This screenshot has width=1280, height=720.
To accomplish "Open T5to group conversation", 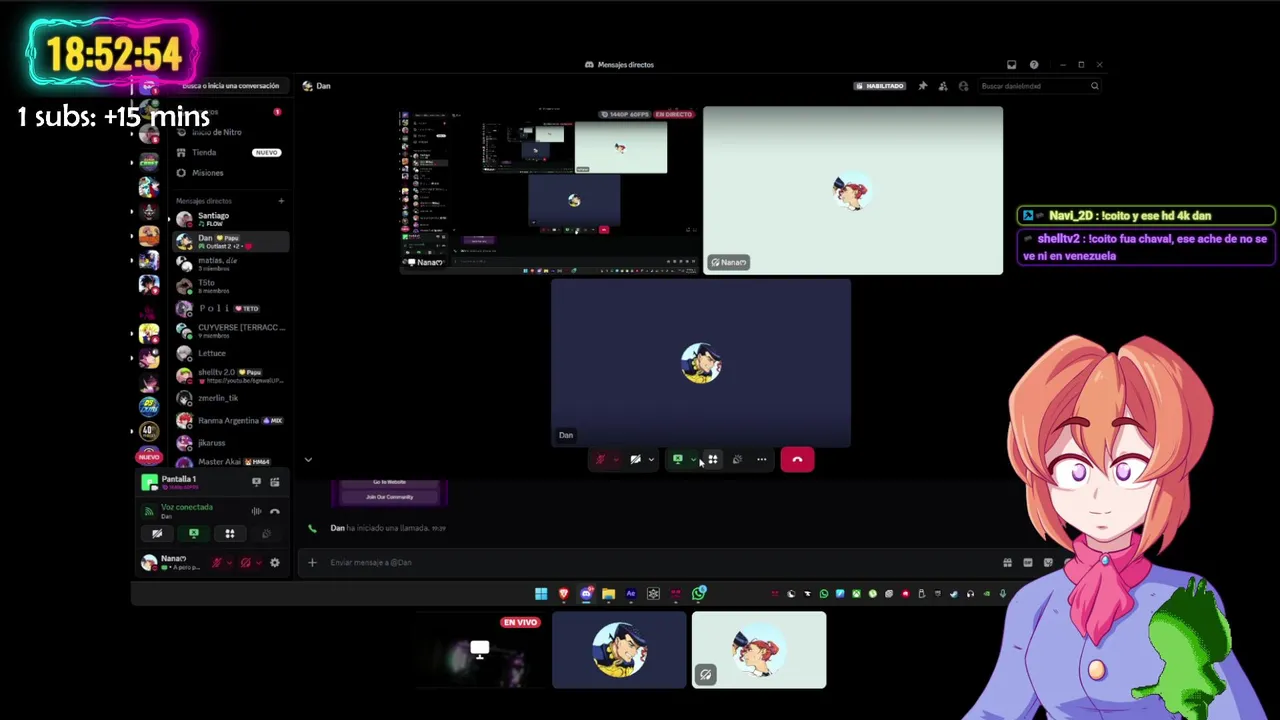I will click(x=231, y=286).
